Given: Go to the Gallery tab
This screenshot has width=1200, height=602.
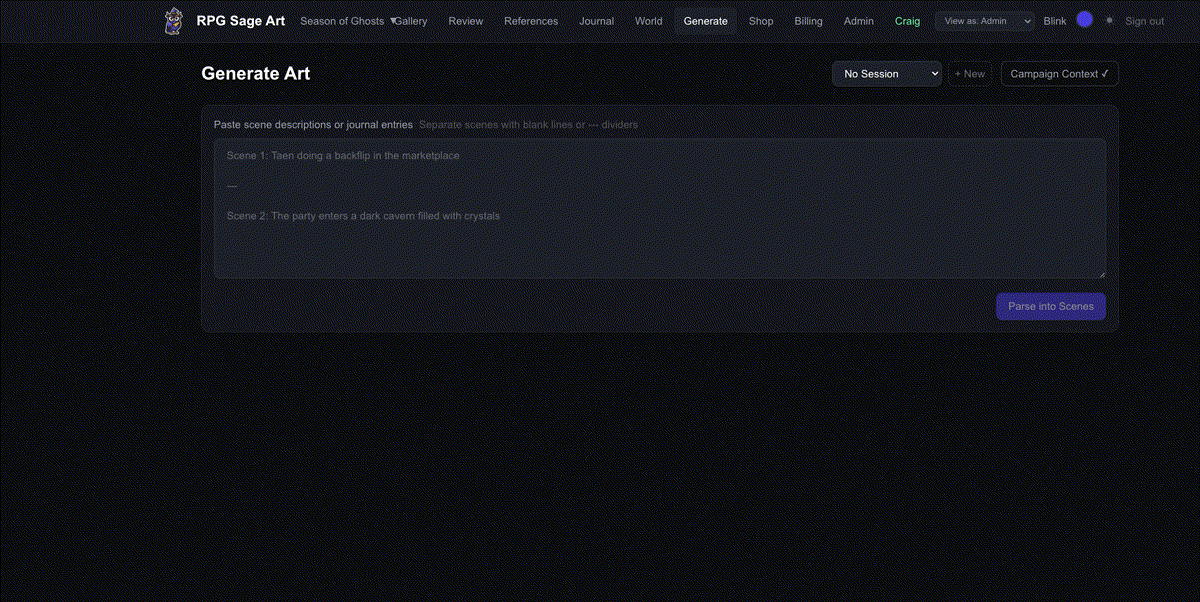Looking at the screenshot, I should coord(411,21).
